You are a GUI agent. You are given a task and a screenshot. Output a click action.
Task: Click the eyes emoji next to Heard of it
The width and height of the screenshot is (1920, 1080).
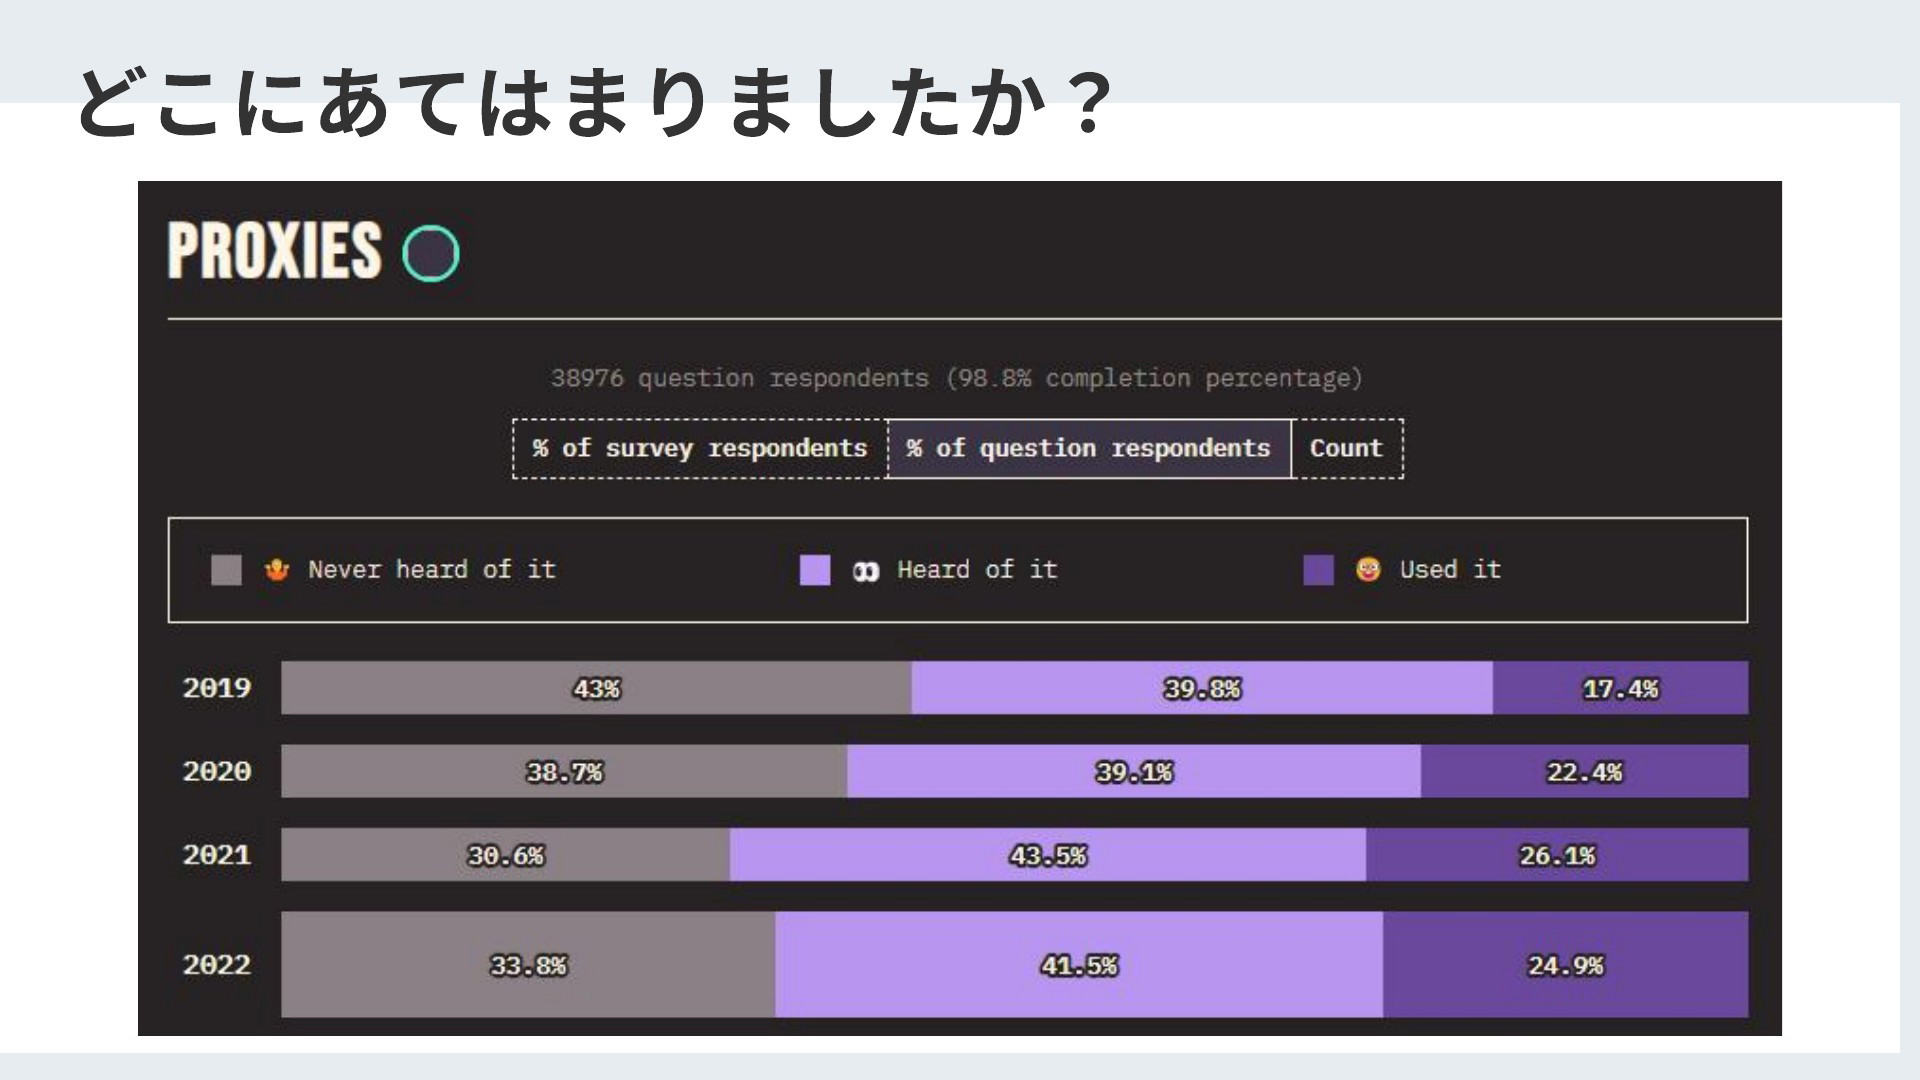tap(866, 571)
